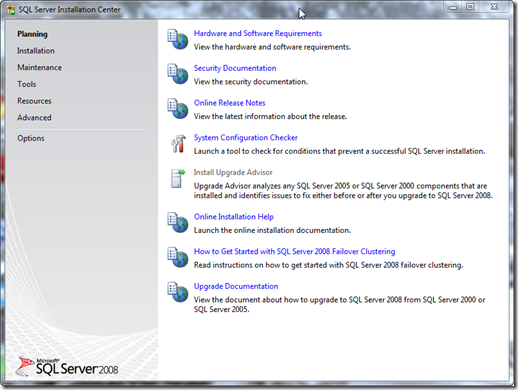Click 'Upgrade Advisor analyzes any SQL Server 2005' text
Image resolution: width=518 pixels, height=390 pixels.
(x=343, y=191)
